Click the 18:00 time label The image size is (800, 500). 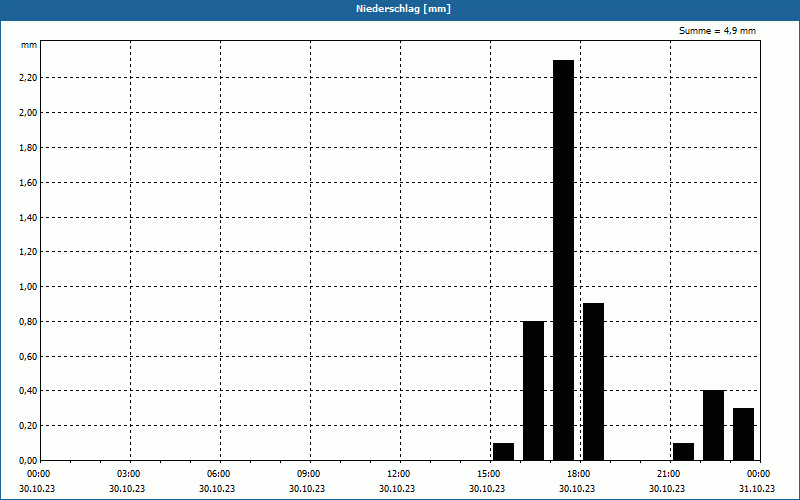[580, 474]
